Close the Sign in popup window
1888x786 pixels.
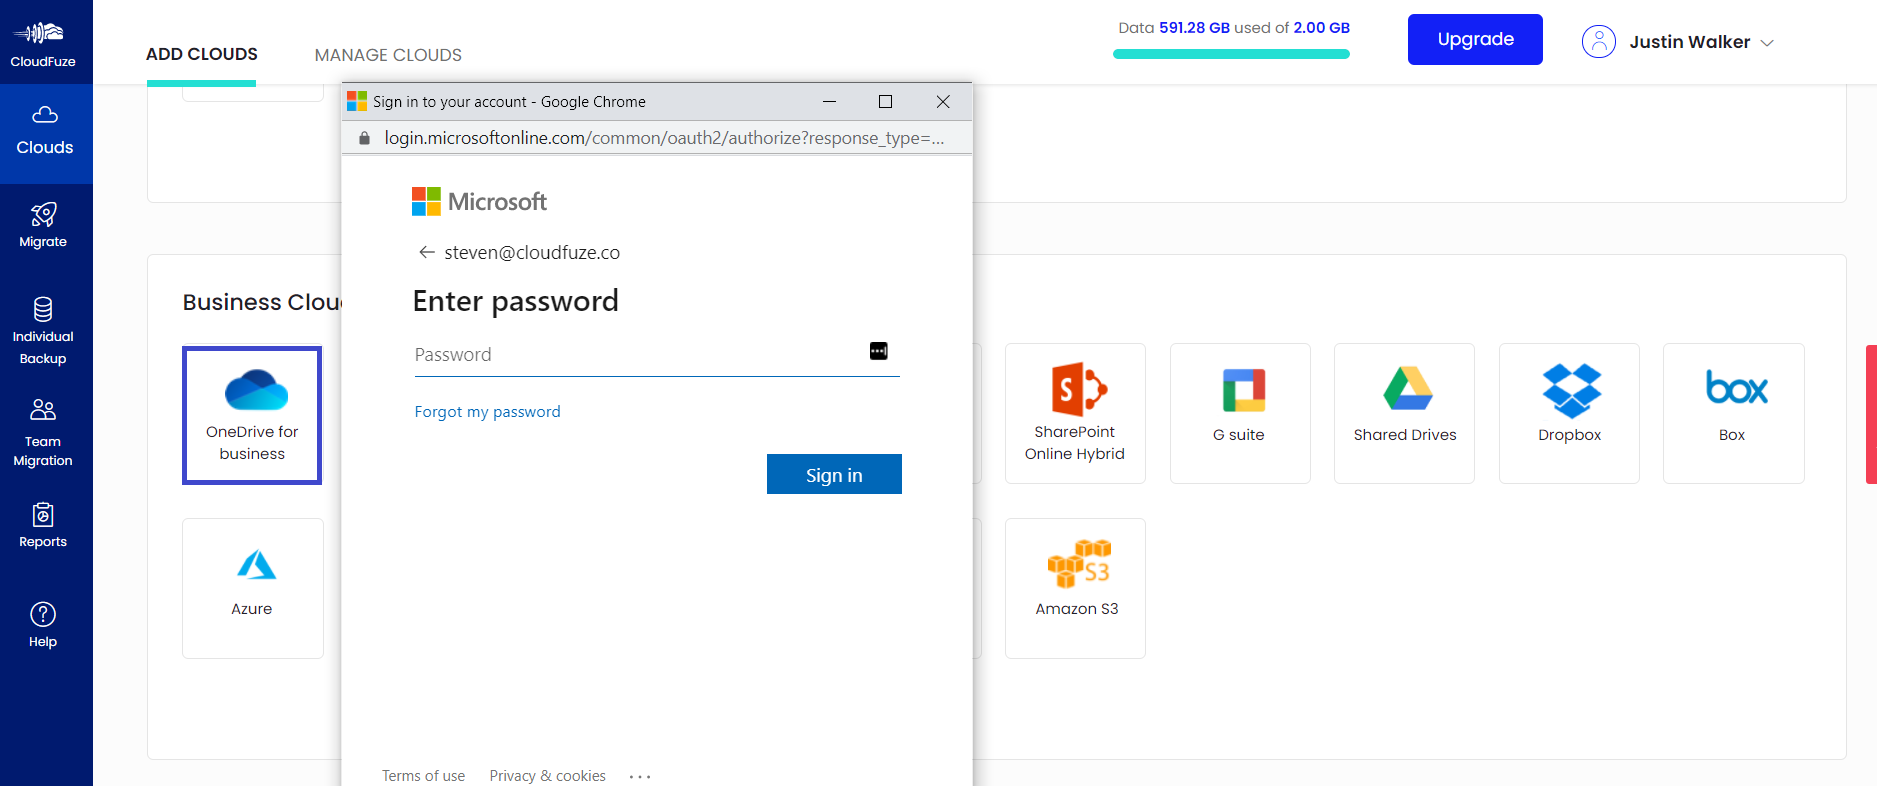coord(943,101)
